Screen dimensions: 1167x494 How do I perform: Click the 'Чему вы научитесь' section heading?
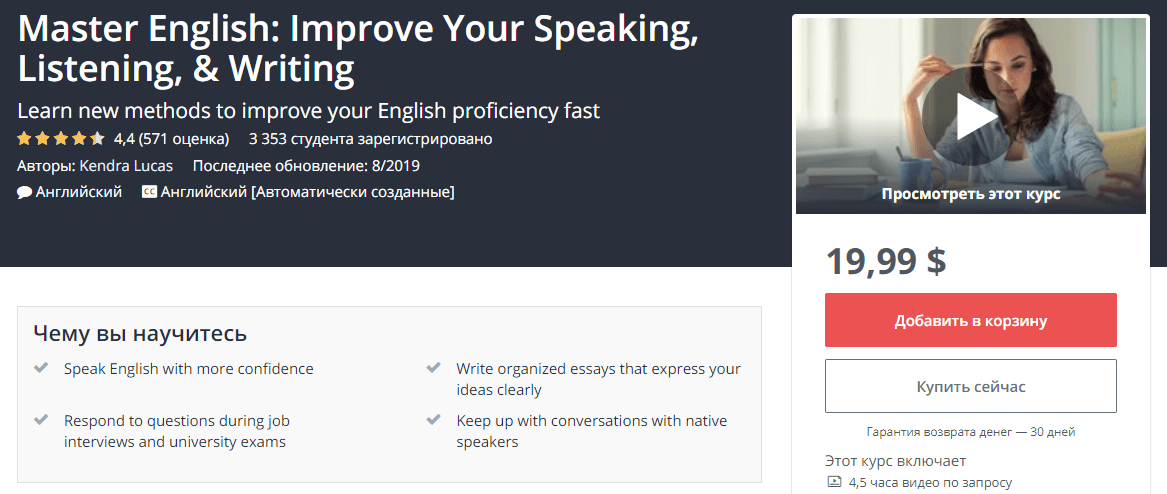(140, 333)
